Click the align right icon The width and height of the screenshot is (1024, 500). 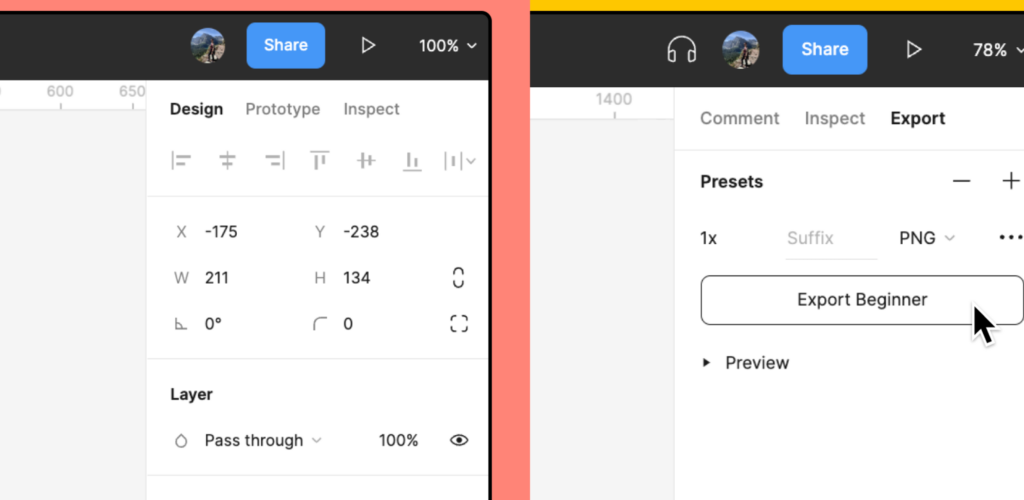point(273,160)
